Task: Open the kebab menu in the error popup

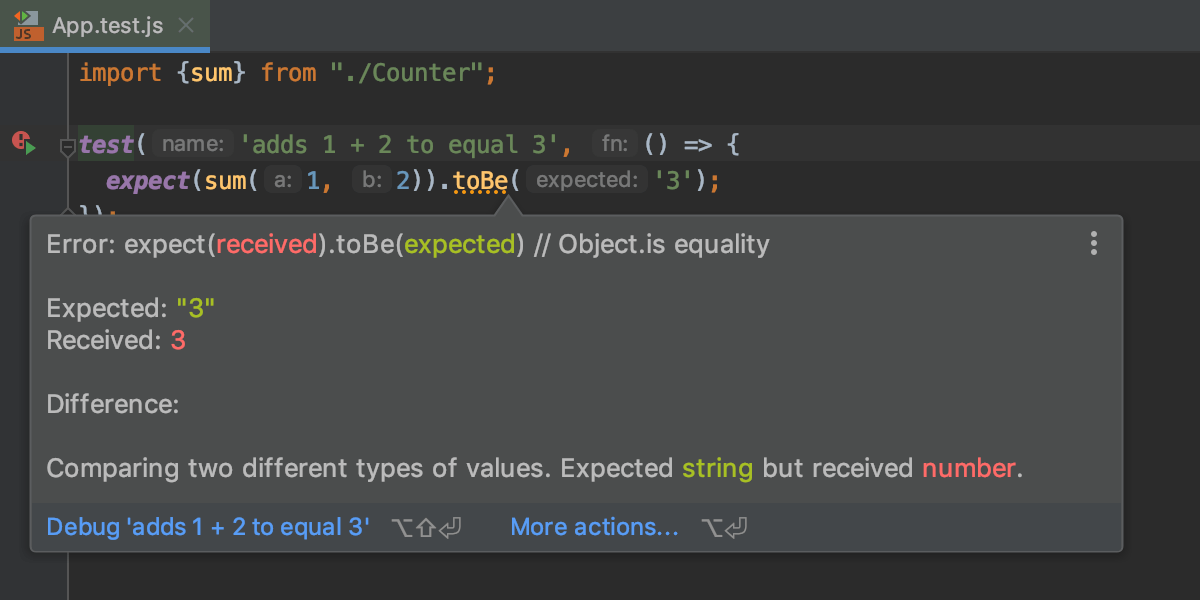Action: point(1093,243)
